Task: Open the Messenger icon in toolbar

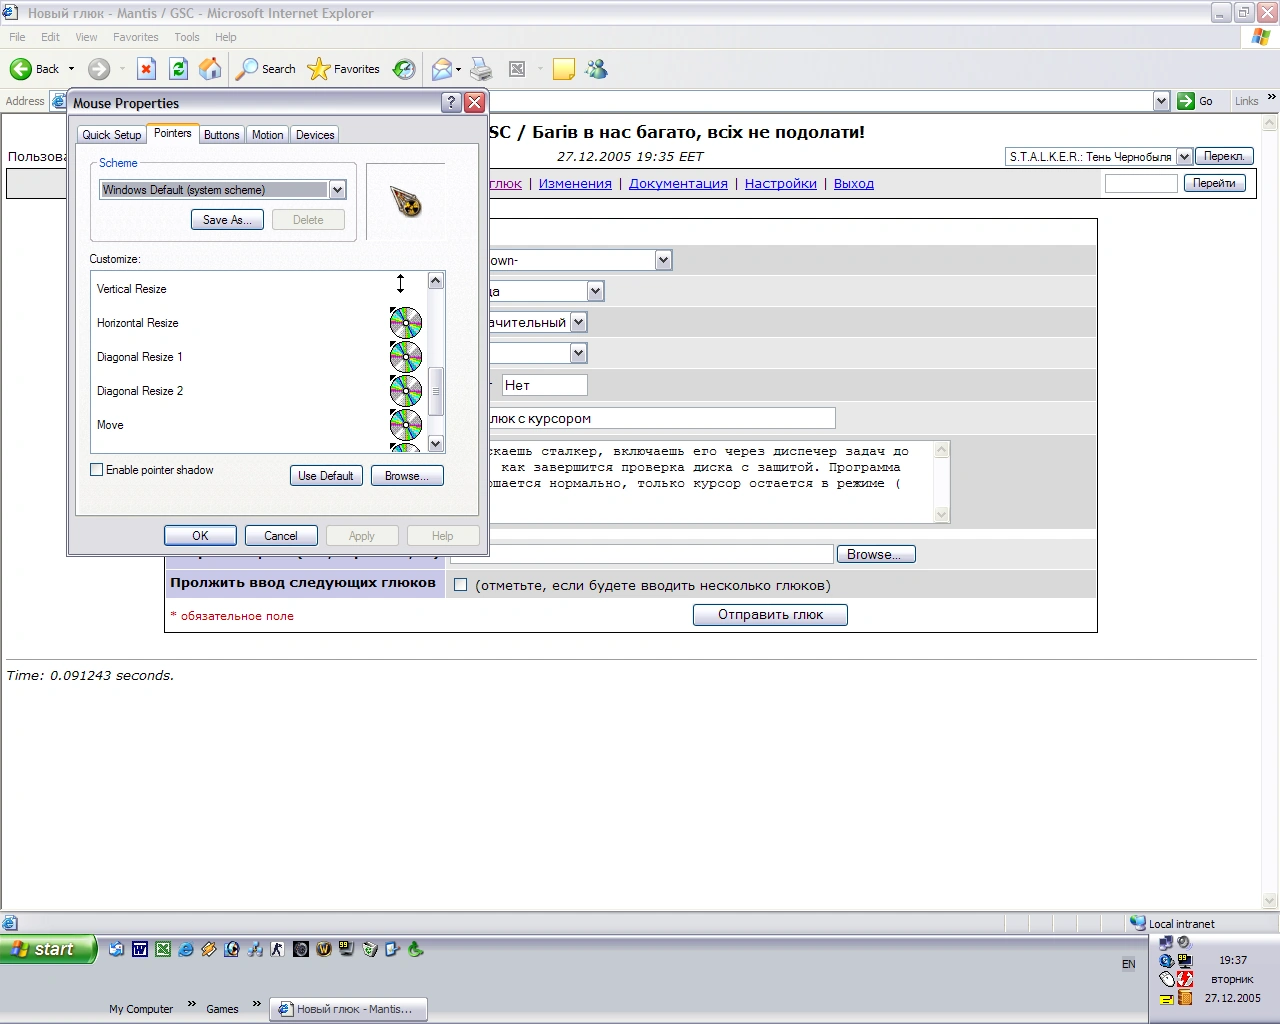Action: tap(597, 69)
